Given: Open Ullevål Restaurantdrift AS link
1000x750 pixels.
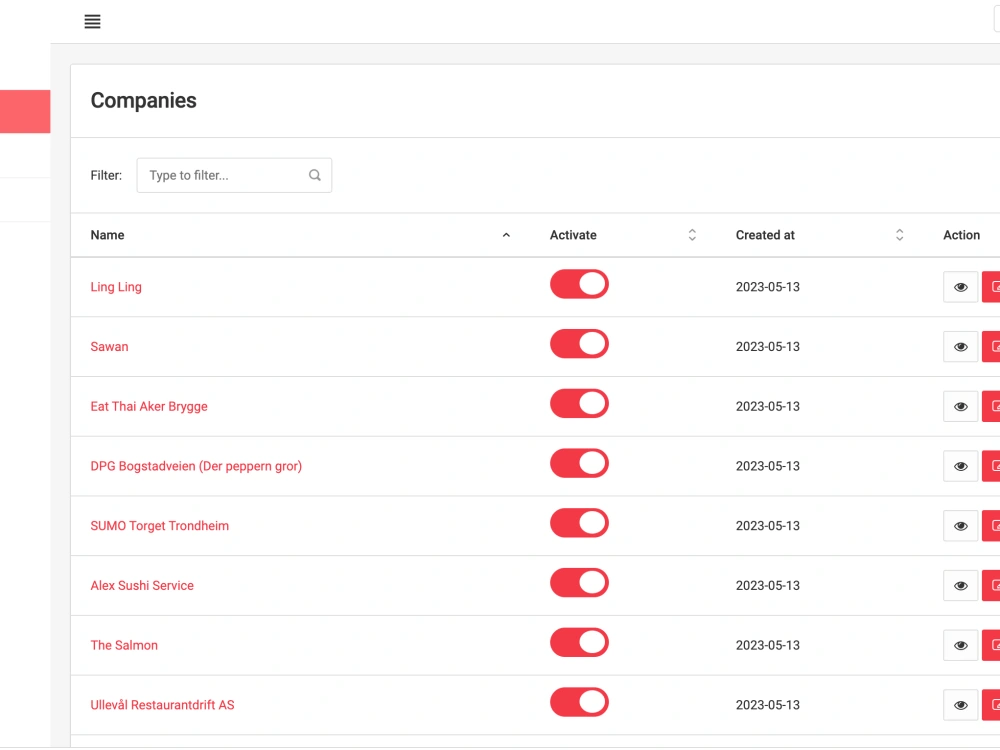Looking at the screenshot, I should (162, 705).
